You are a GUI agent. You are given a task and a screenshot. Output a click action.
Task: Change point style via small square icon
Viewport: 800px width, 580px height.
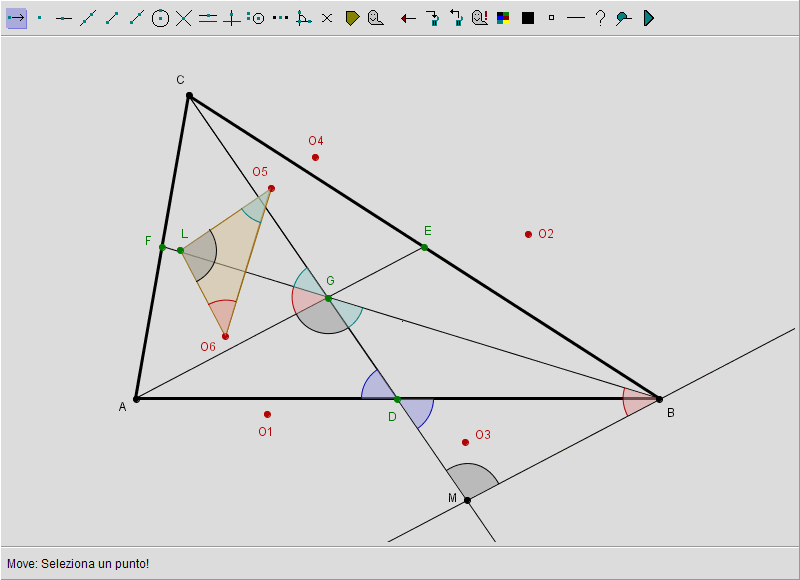click(551, 18)
